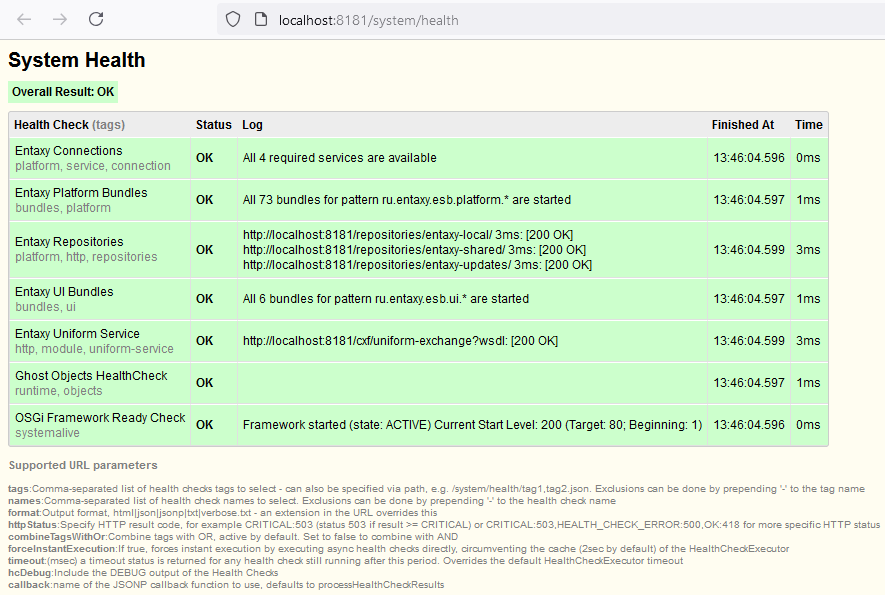Click the Health Check column header
The height and width of the screenshot is (595, 885).
[x=52, y=125]
